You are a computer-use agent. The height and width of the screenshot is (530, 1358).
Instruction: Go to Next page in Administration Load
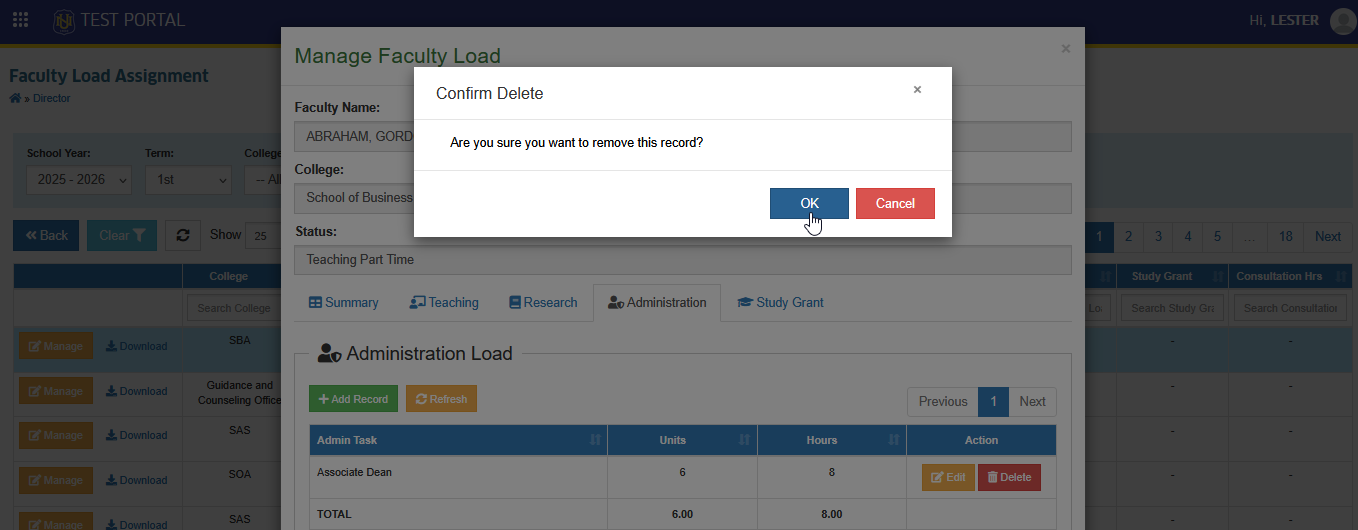1032,401
